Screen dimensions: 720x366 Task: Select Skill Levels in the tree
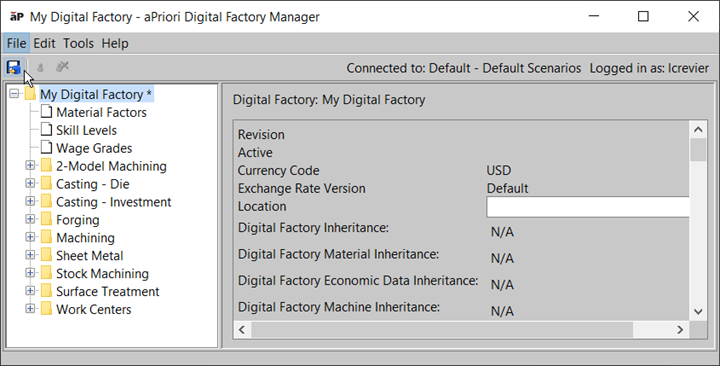[86, 130]
